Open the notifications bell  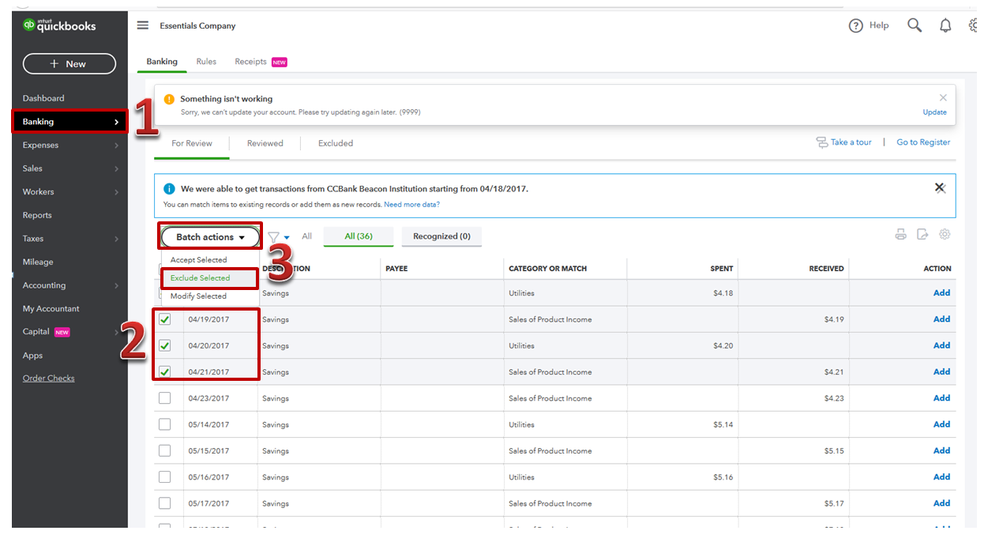[x=945, y=26]
